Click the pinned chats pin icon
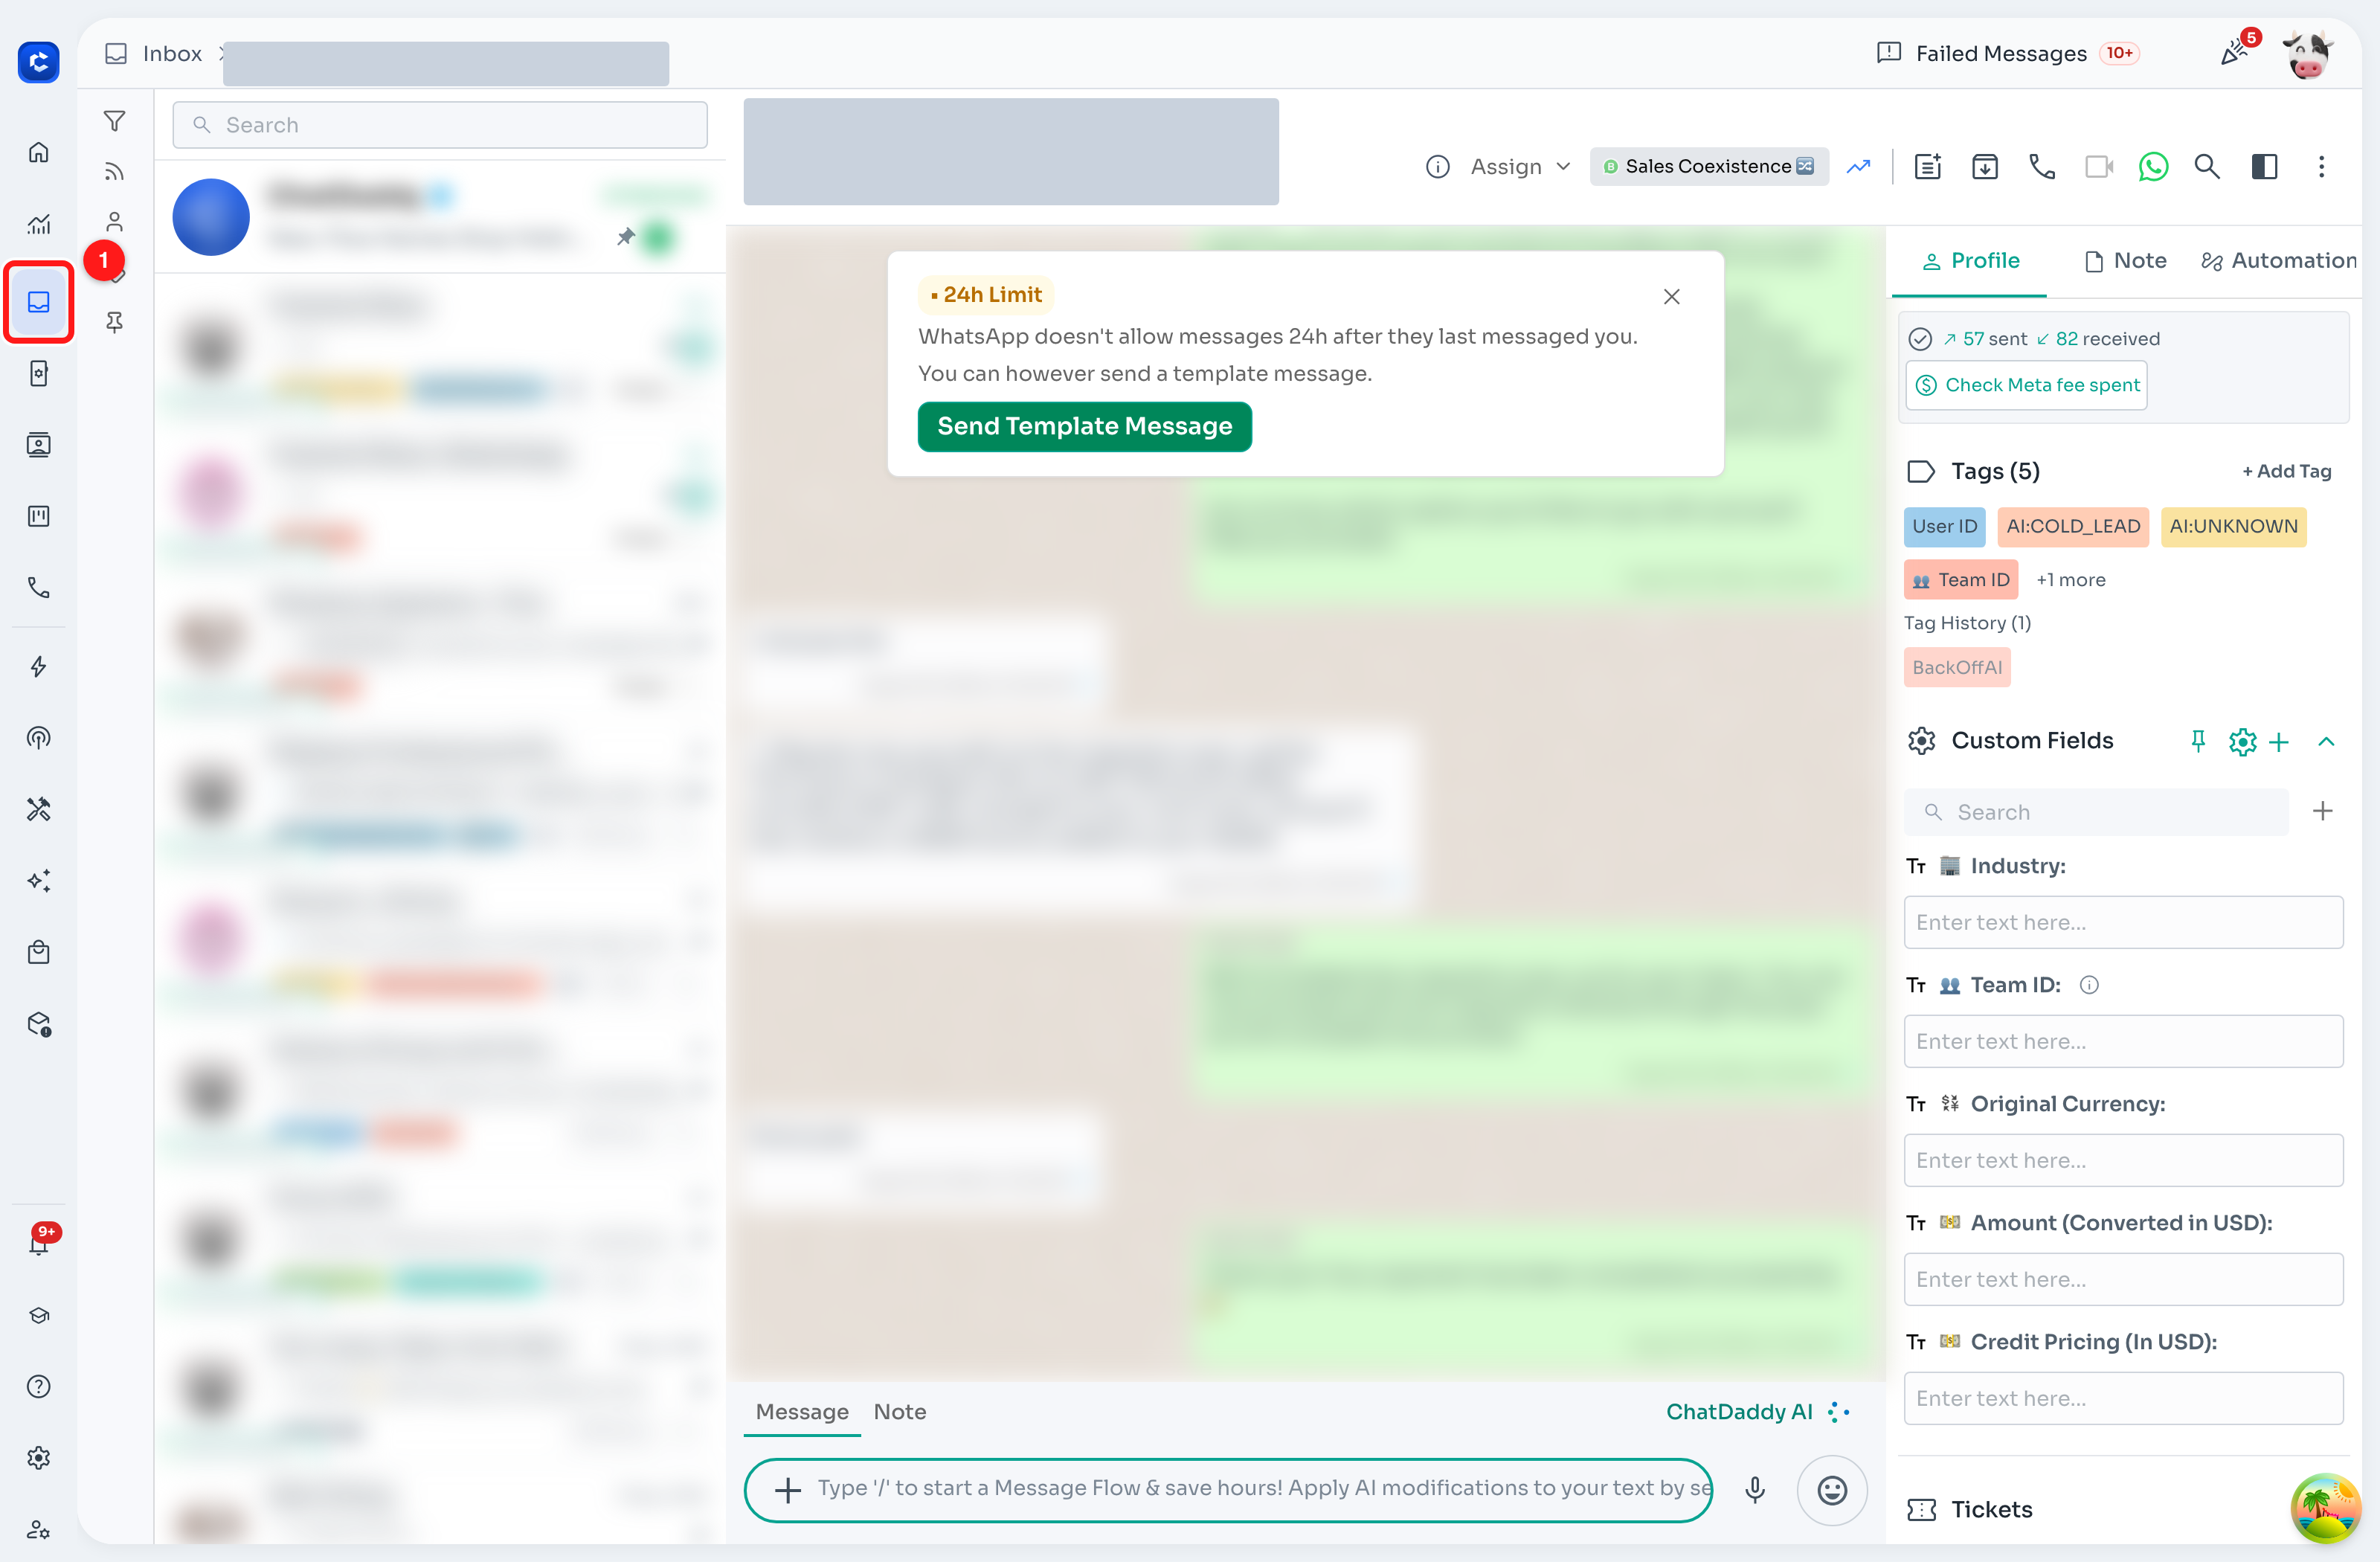Screen dimensions: 2380x1562 (x=115, y=322)
